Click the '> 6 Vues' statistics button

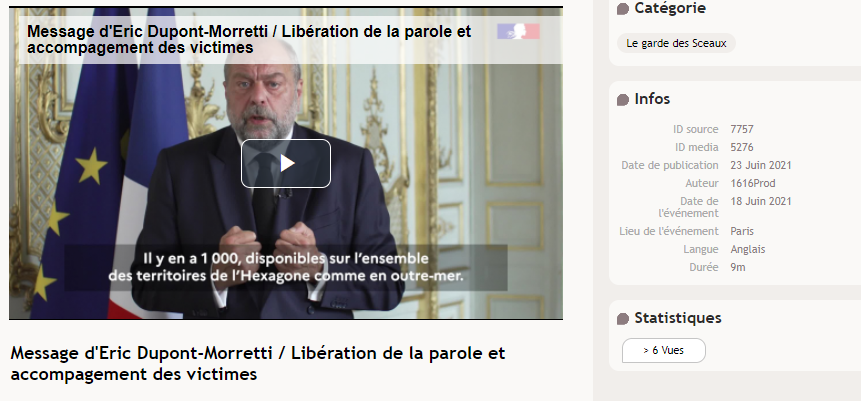[663, 350]
